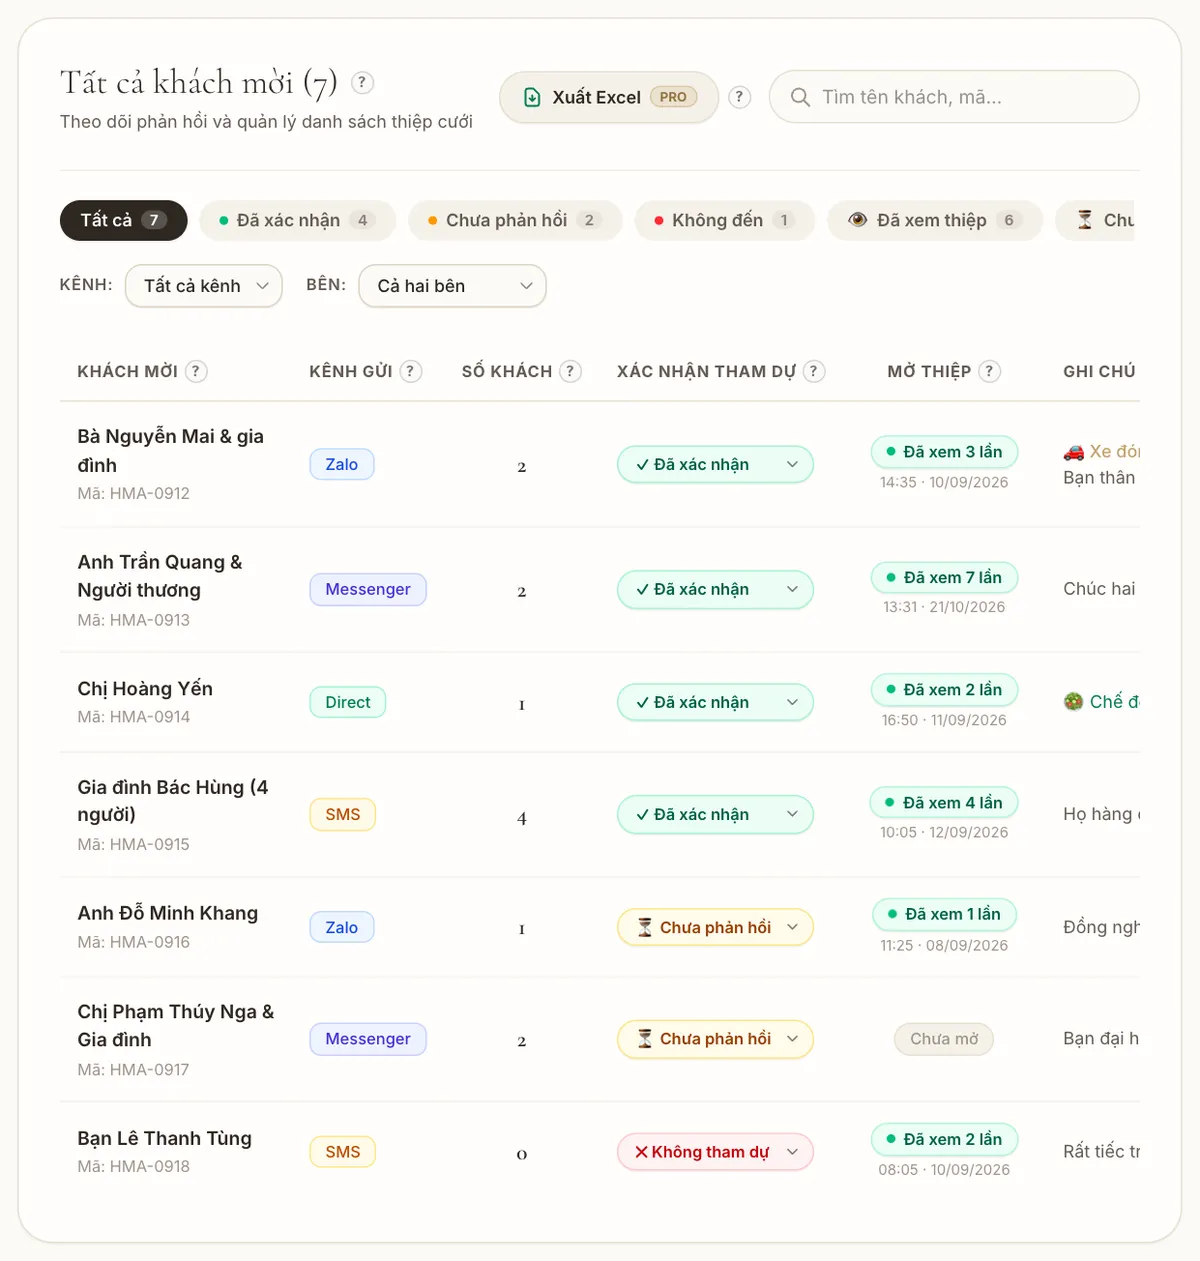
Task: Focus the guest name search field
Action: (x=954, y=97)
